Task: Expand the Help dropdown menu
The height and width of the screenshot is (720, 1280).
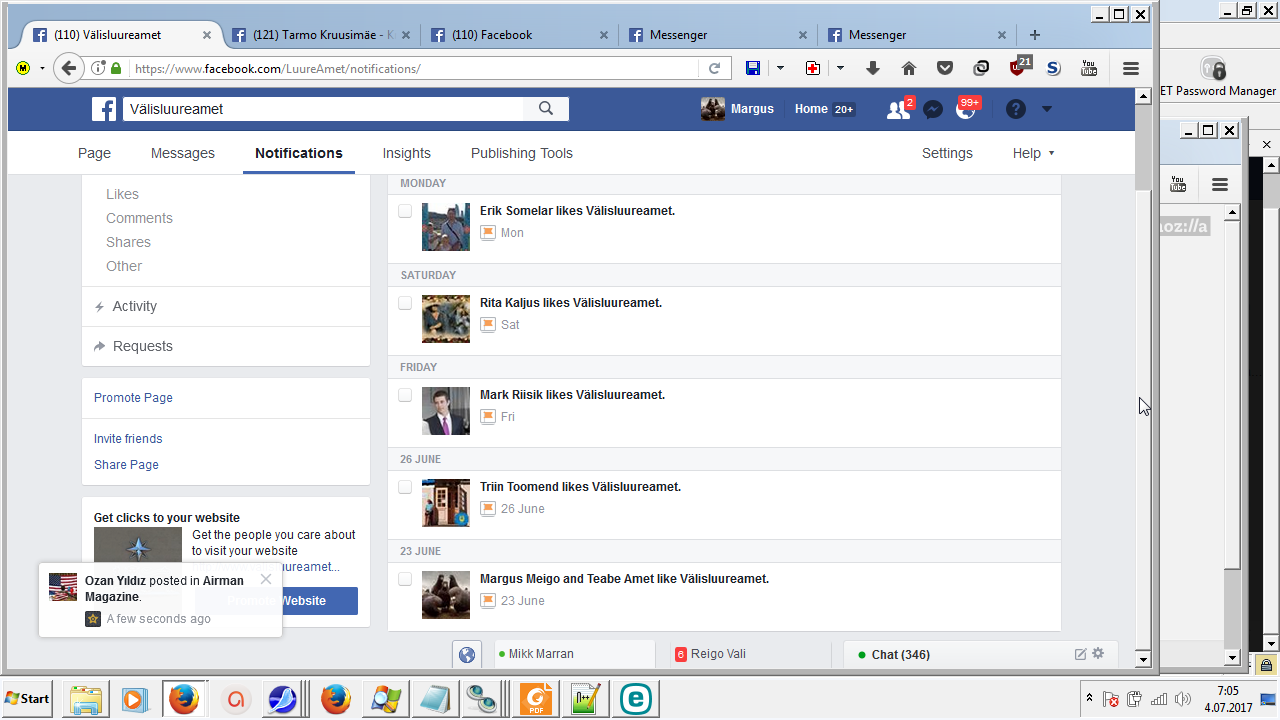Action: click(1033, 153)
